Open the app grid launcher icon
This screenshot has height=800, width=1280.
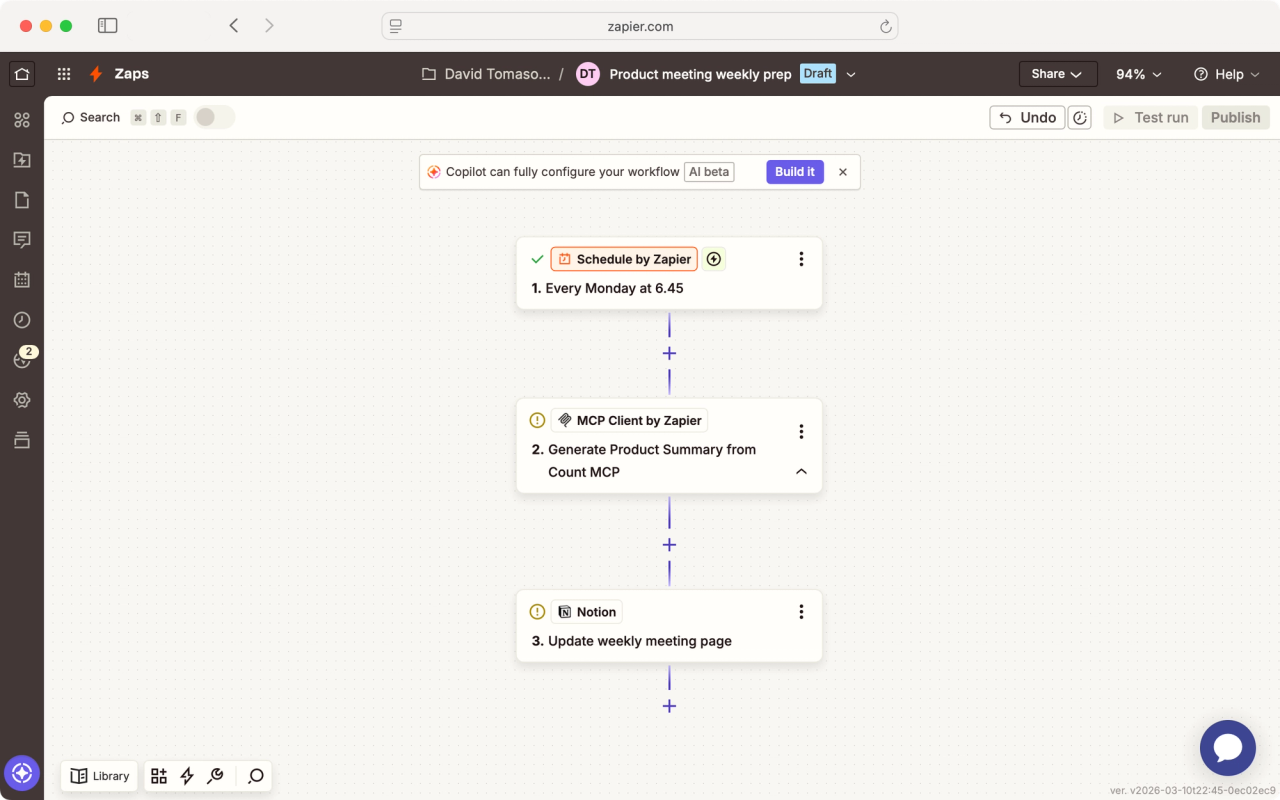click(x=63, y=73)
